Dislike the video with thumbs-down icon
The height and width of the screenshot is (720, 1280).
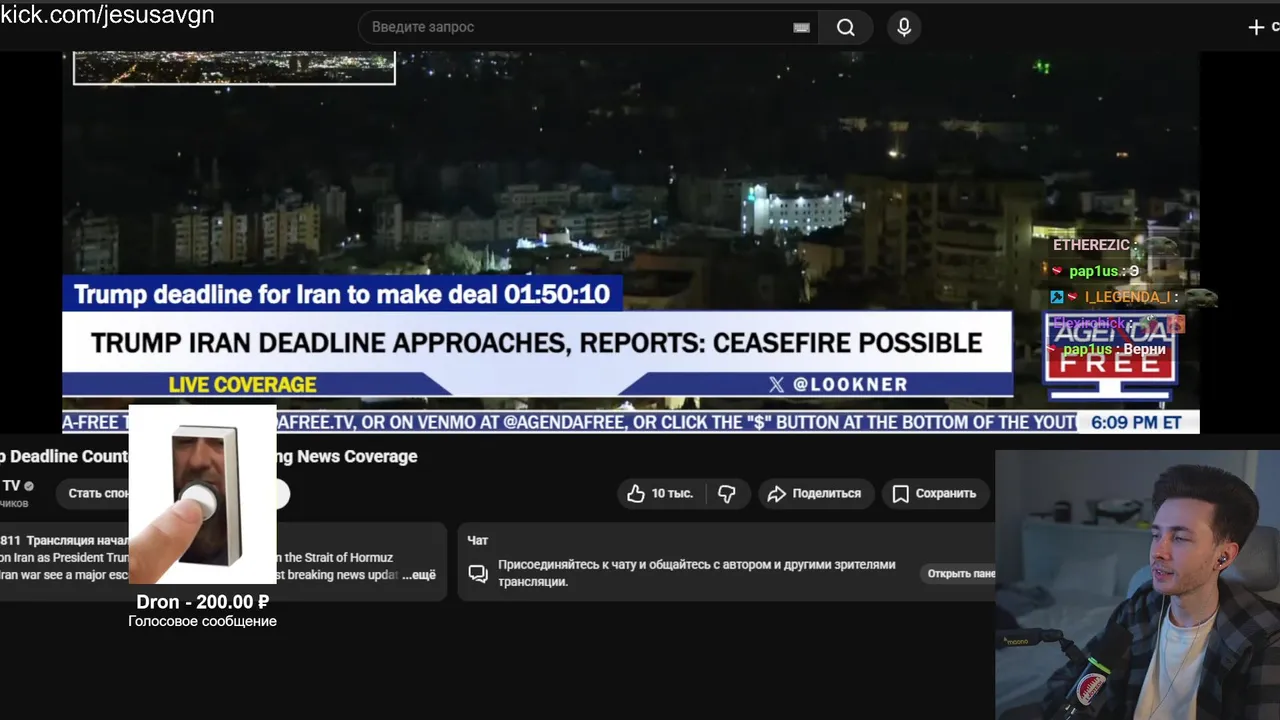click(x=727, y=493)
